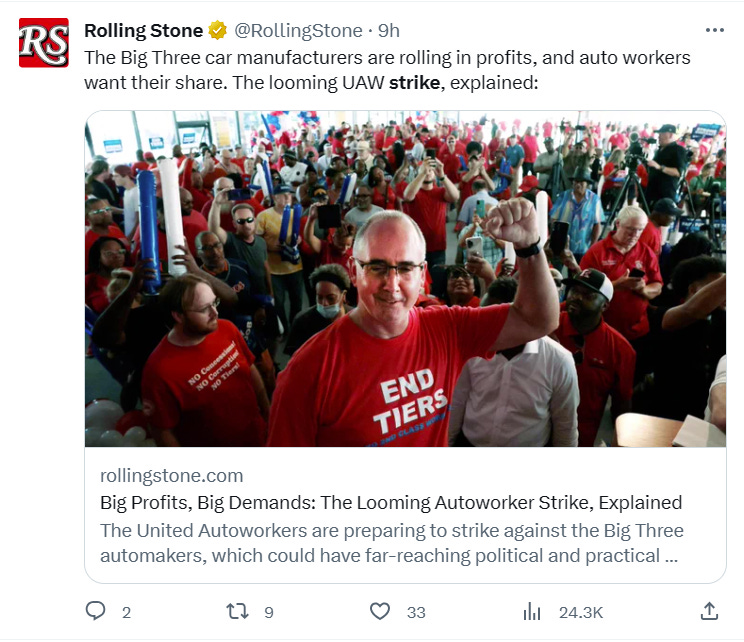744x642 pixels.
Task: Click the rollingstone.com domain text
Action: (171, 475)
